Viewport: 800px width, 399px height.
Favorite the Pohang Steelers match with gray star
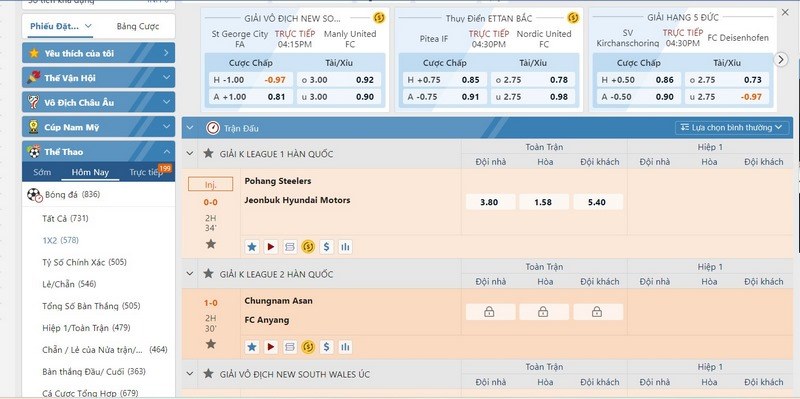pos(211,244)
